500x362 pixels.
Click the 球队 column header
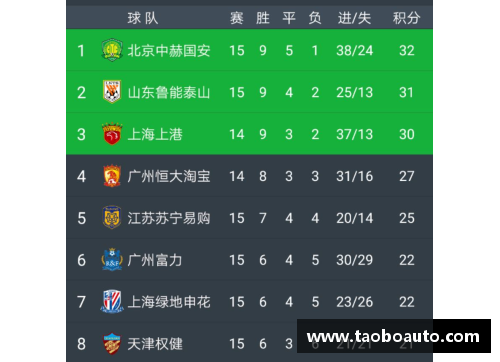[143, 18]
